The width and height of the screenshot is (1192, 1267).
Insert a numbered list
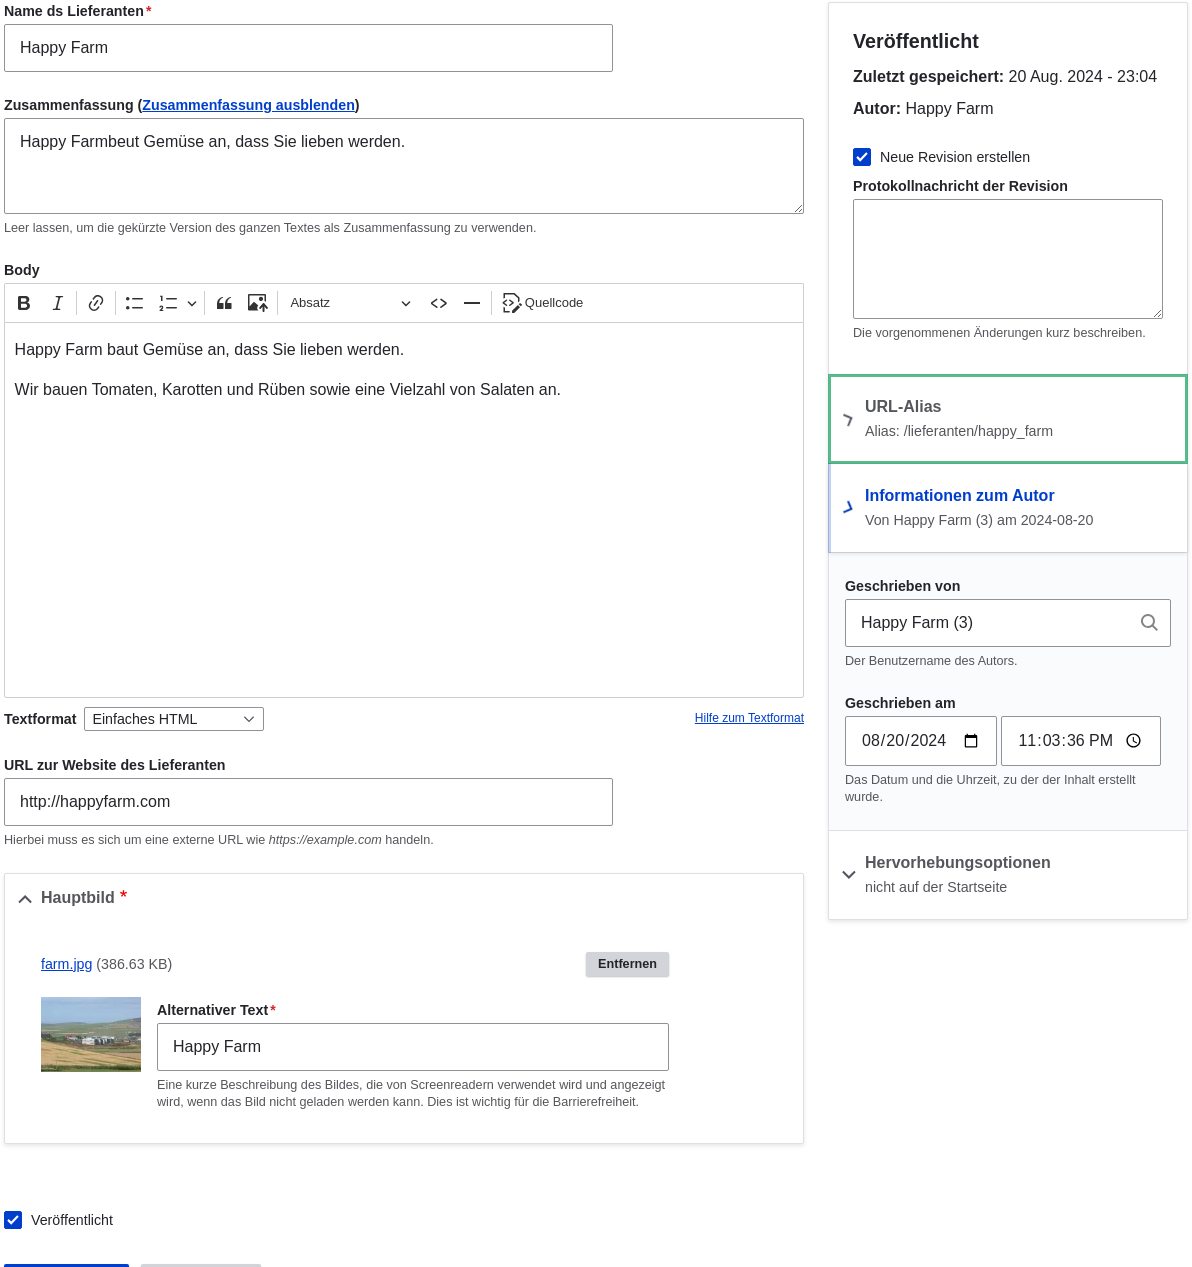click(168, 303)
